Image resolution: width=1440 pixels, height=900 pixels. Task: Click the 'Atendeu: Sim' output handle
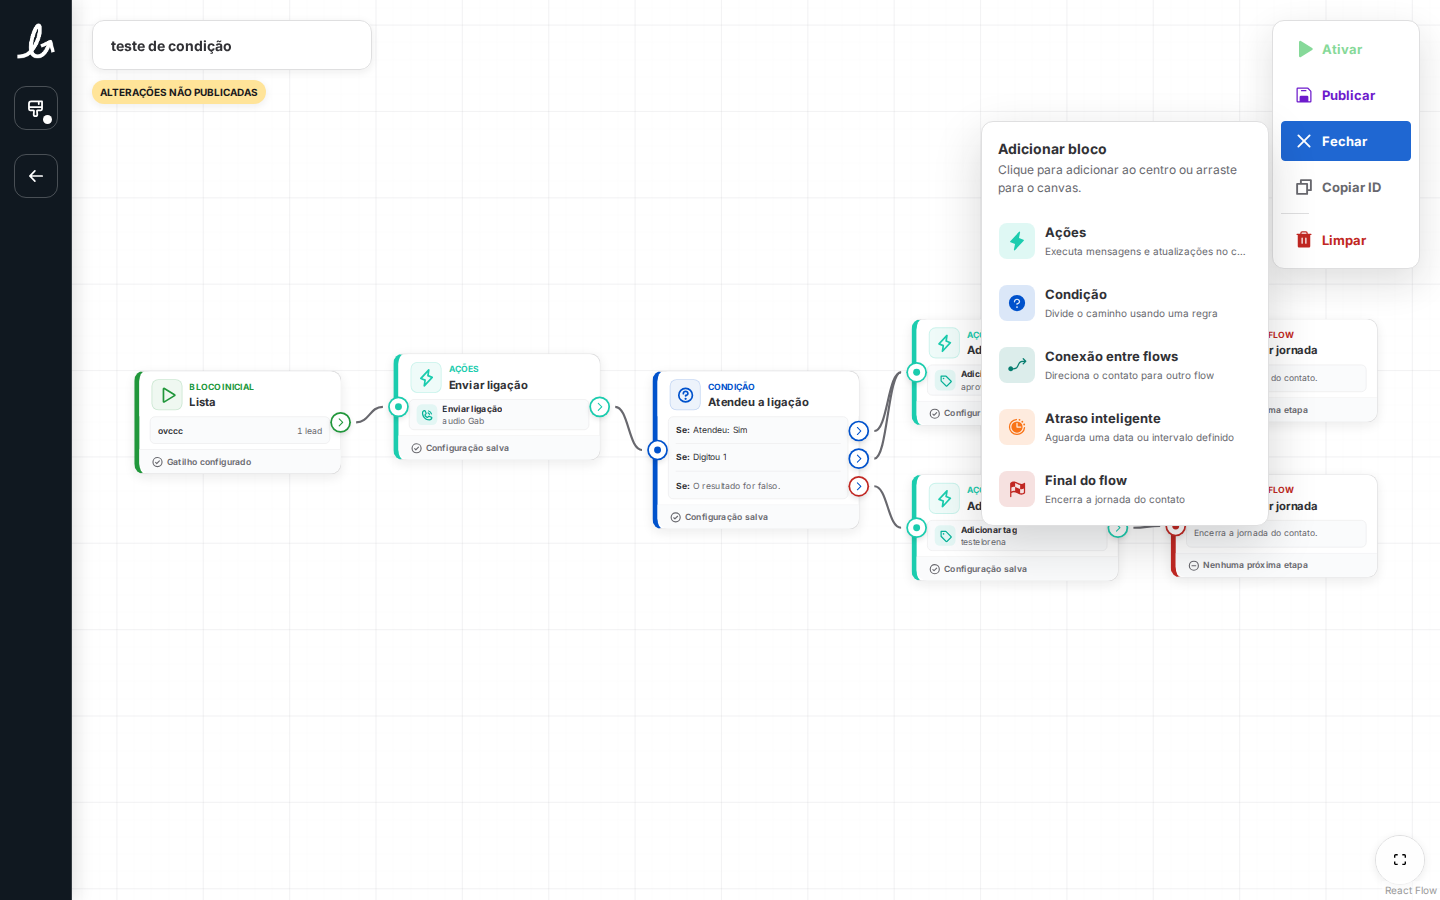[859, 431]
